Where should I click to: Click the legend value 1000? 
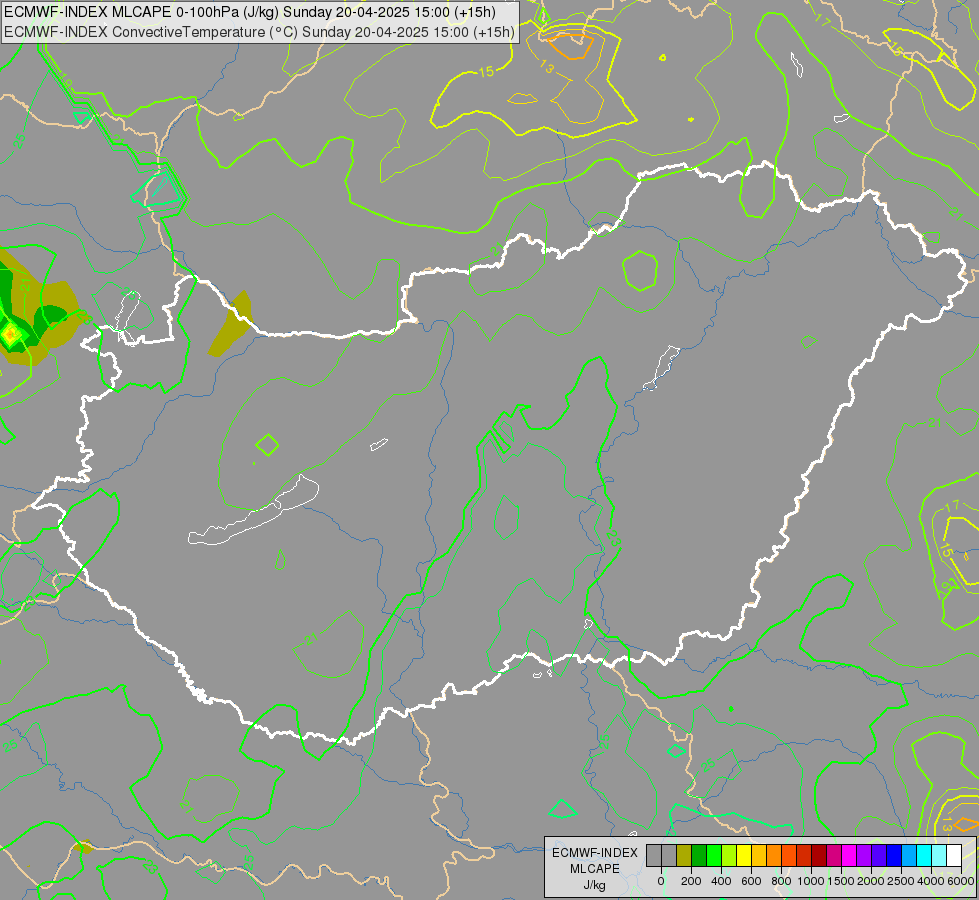click(x=811, y=881)
